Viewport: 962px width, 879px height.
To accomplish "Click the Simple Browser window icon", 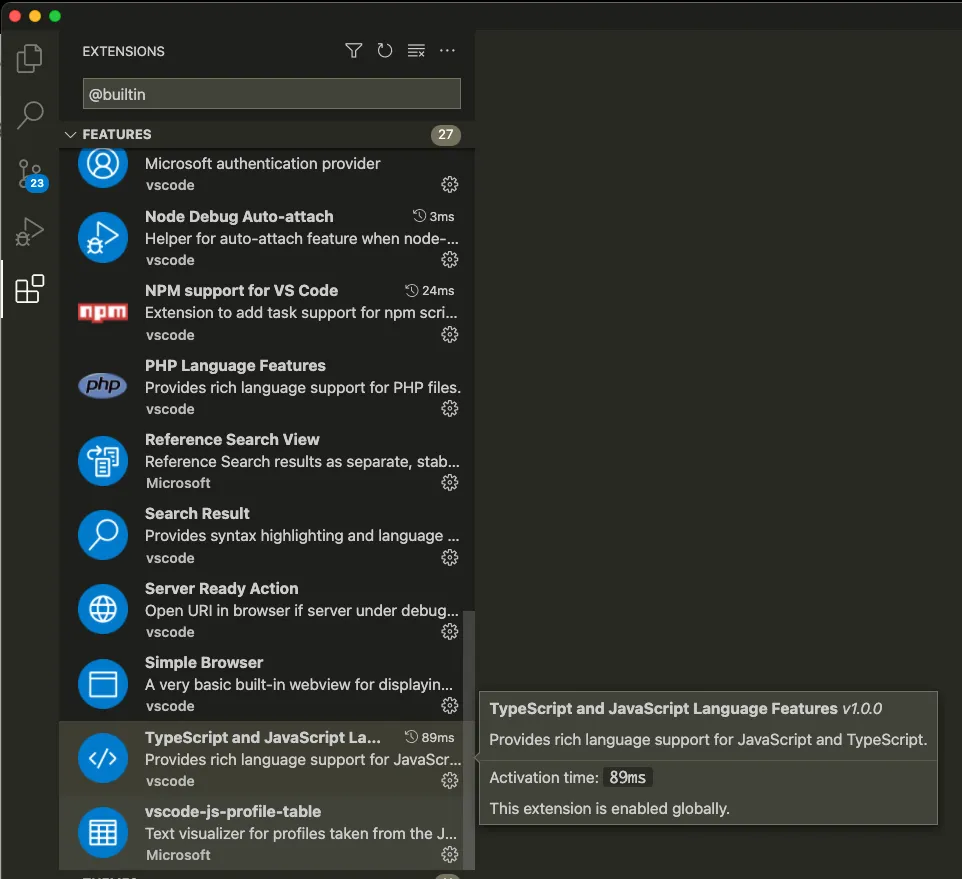I will click(103, 684).
